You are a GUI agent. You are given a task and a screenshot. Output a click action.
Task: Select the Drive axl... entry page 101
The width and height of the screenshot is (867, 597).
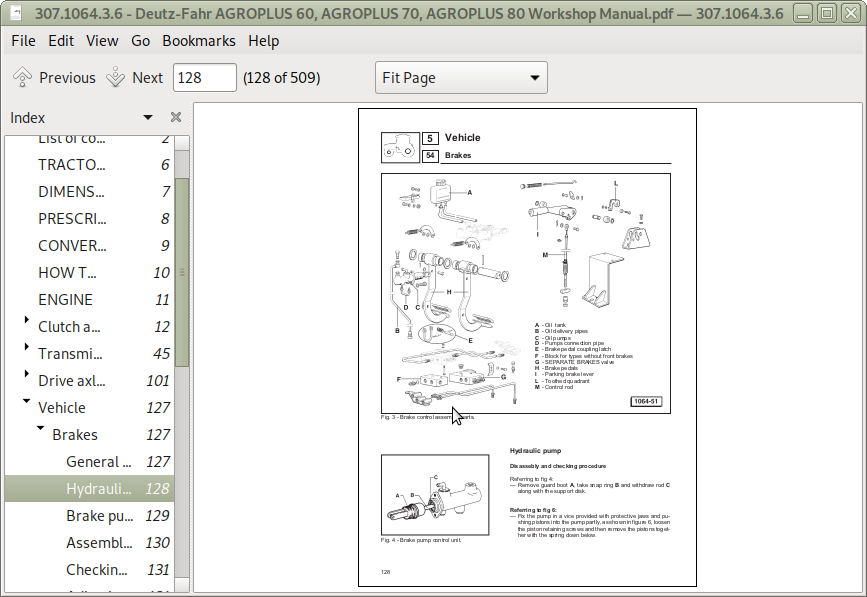[90, 381]
